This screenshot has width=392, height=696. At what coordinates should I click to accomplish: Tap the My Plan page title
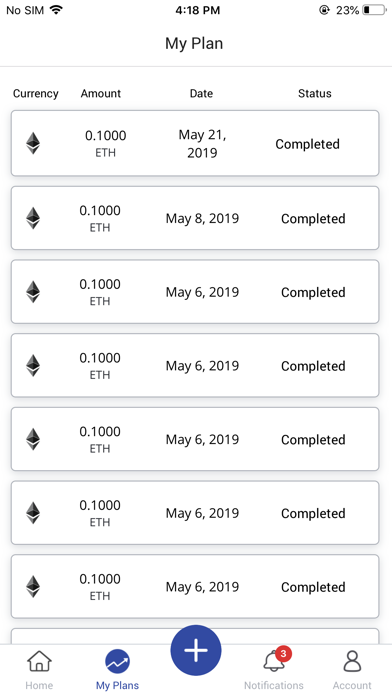(x=194, y=44)
